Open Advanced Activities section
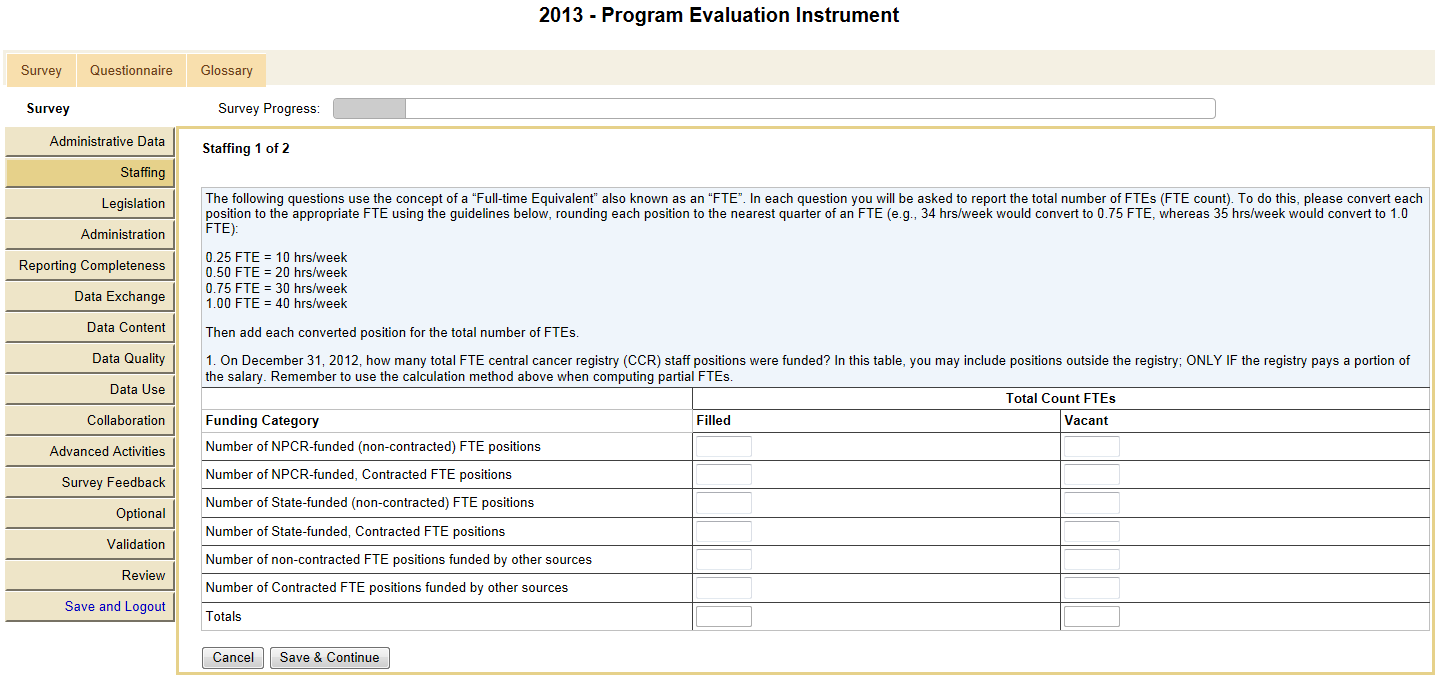This screenshot has height=686, width=1440. click(89, 452)
